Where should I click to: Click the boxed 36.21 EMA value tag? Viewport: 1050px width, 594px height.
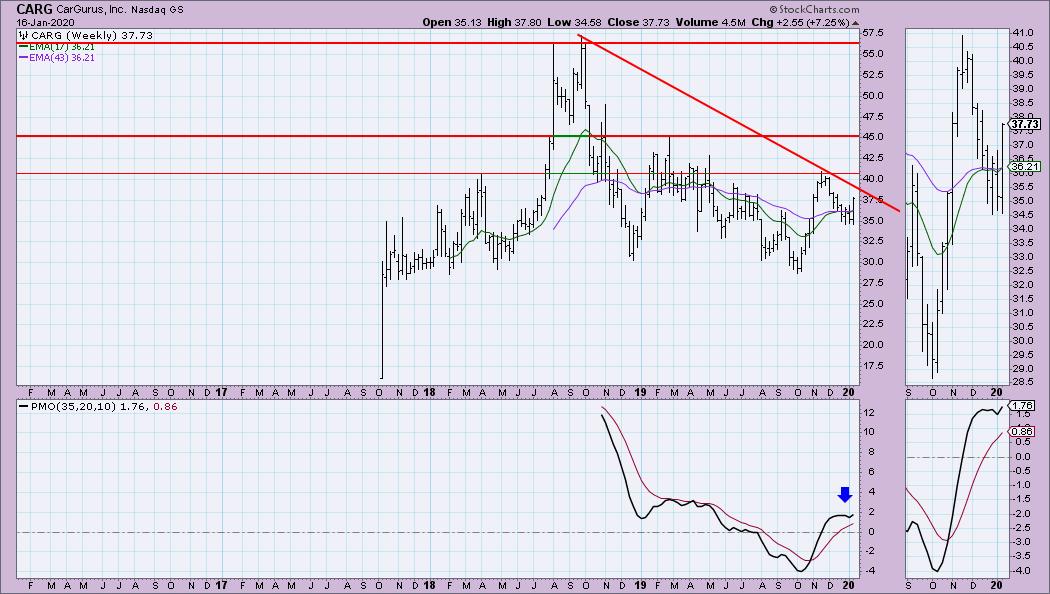click(x=1025, y=166)
